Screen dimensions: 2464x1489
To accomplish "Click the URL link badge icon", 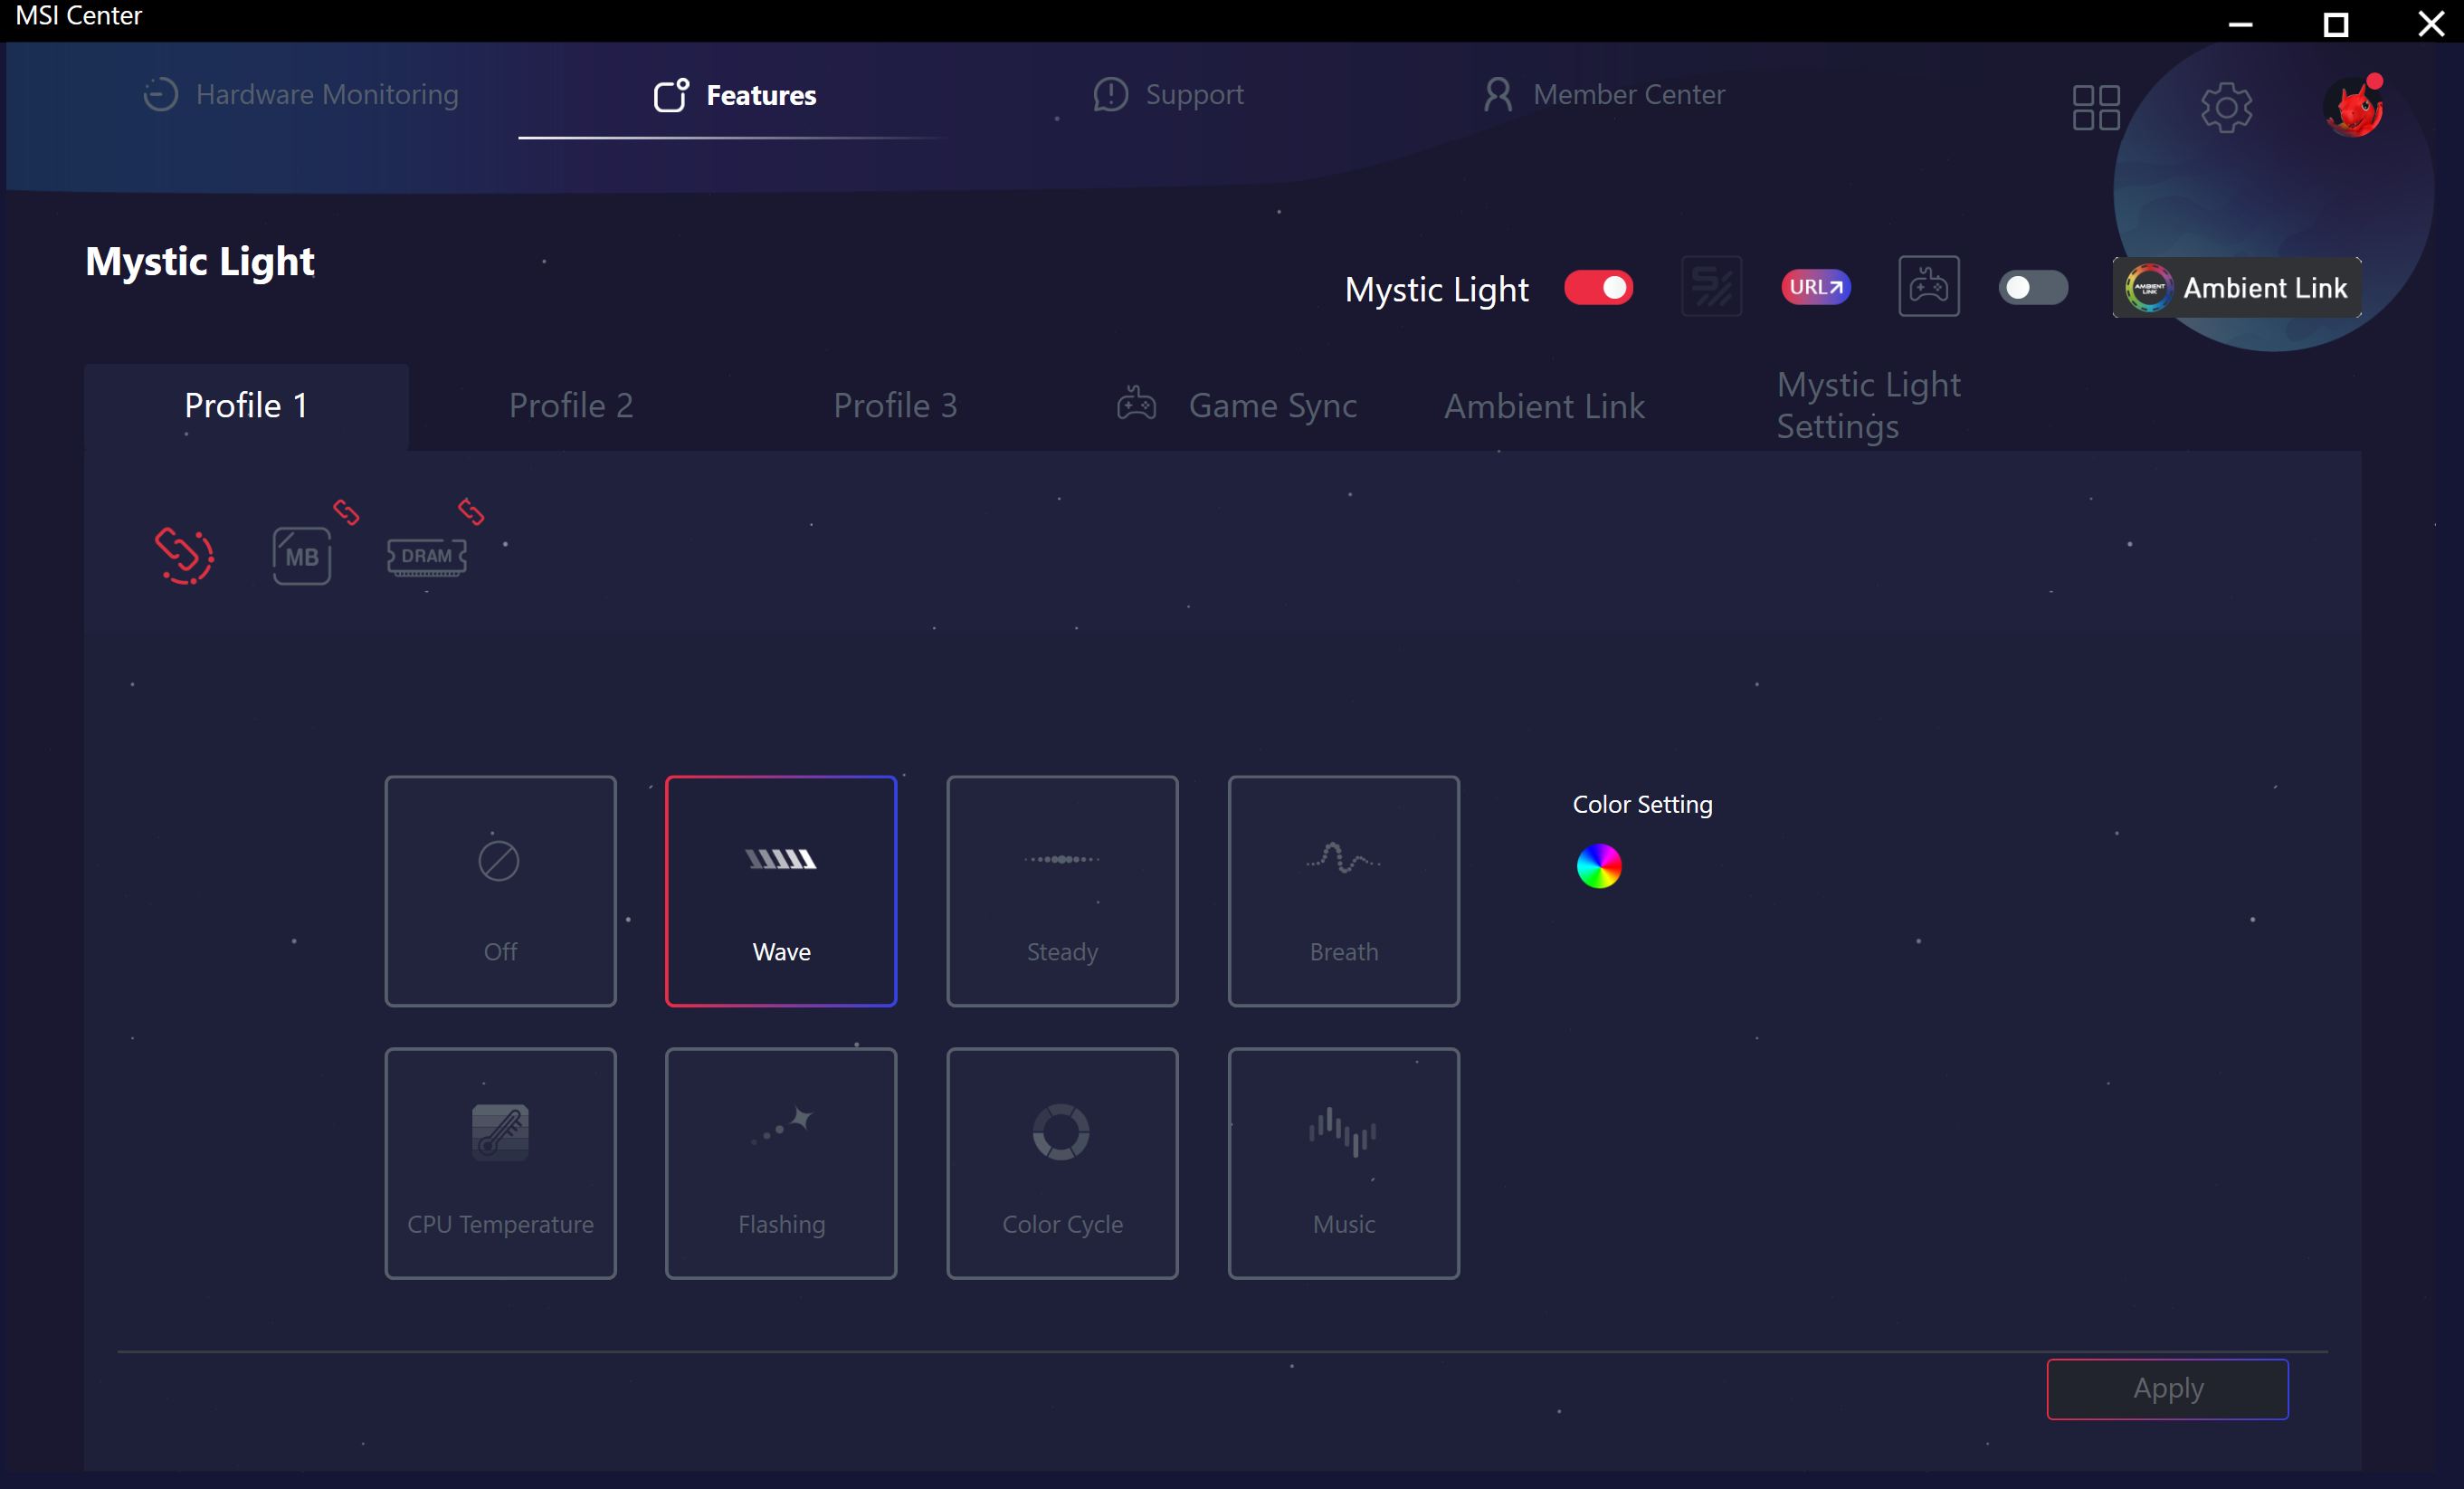I will click(1815, 287).
